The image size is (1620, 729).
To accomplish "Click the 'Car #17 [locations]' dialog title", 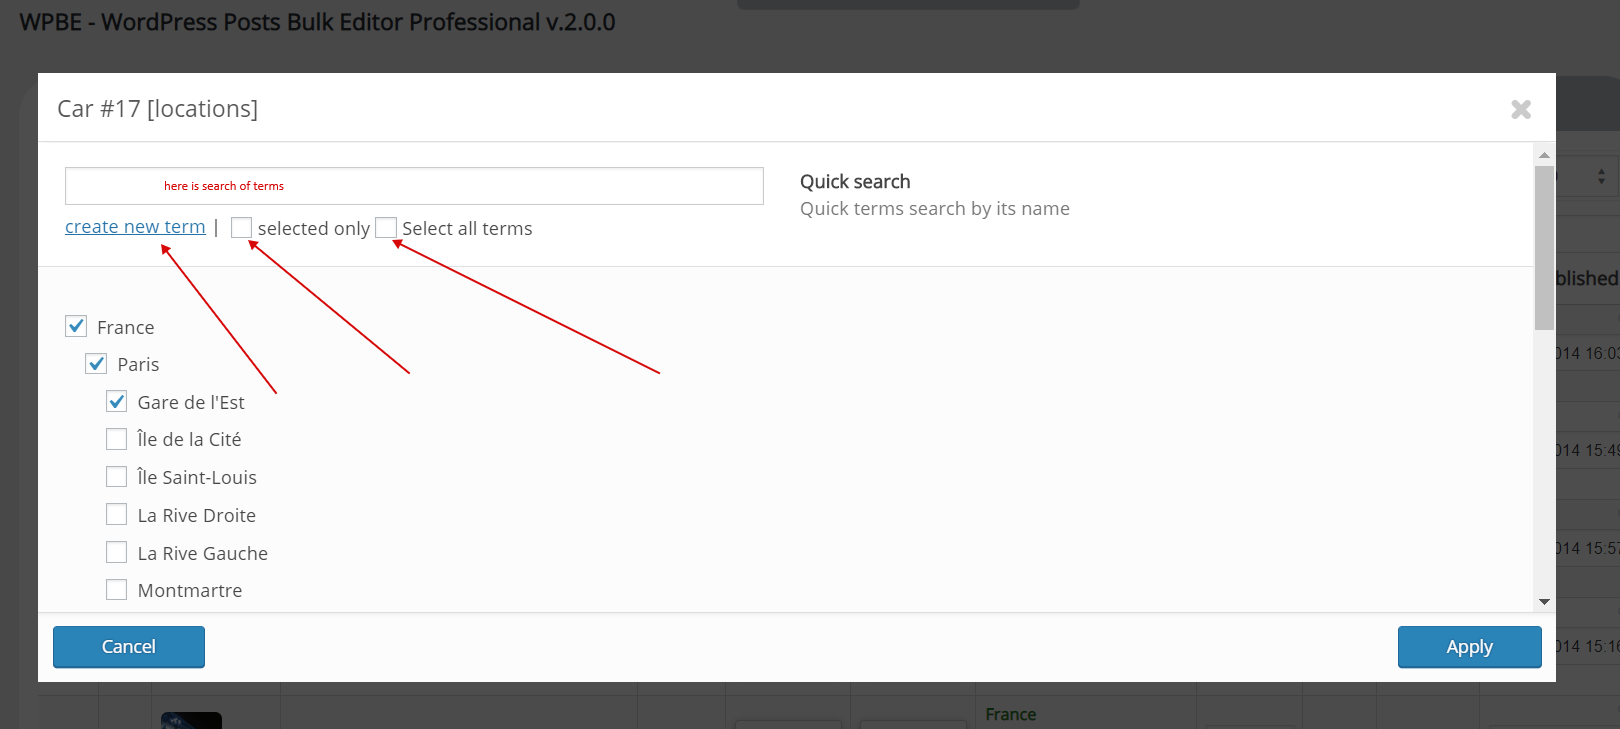I will pos(158,108).
